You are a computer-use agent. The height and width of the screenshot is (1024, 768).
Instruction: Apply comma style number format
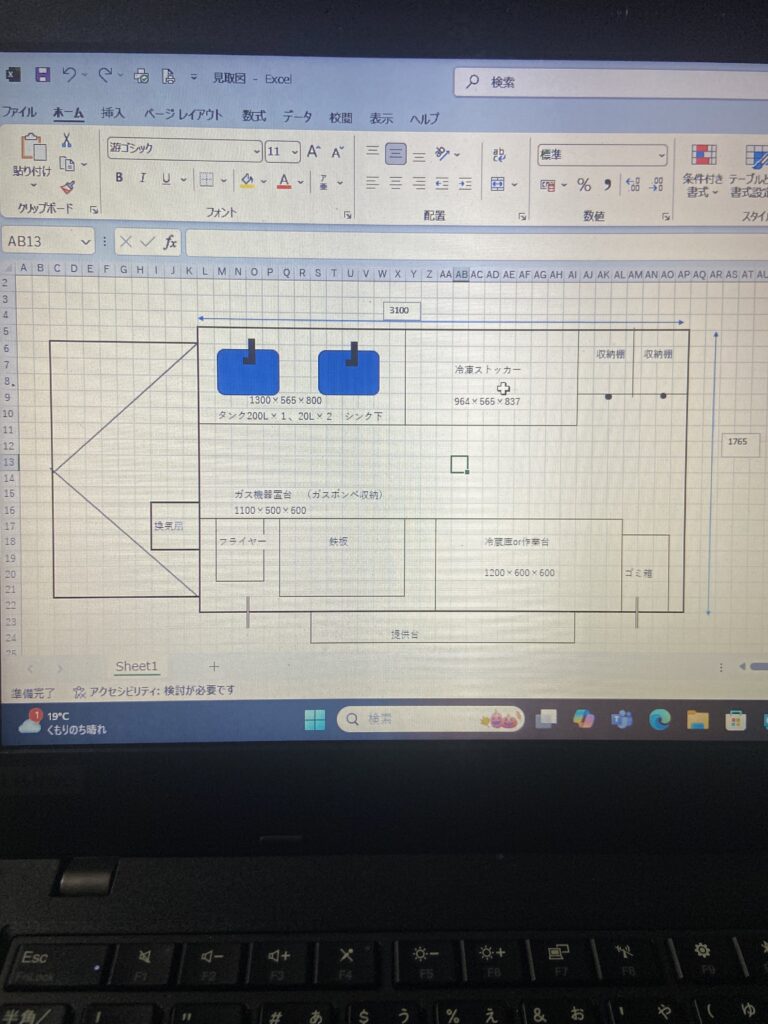point(607,185)
